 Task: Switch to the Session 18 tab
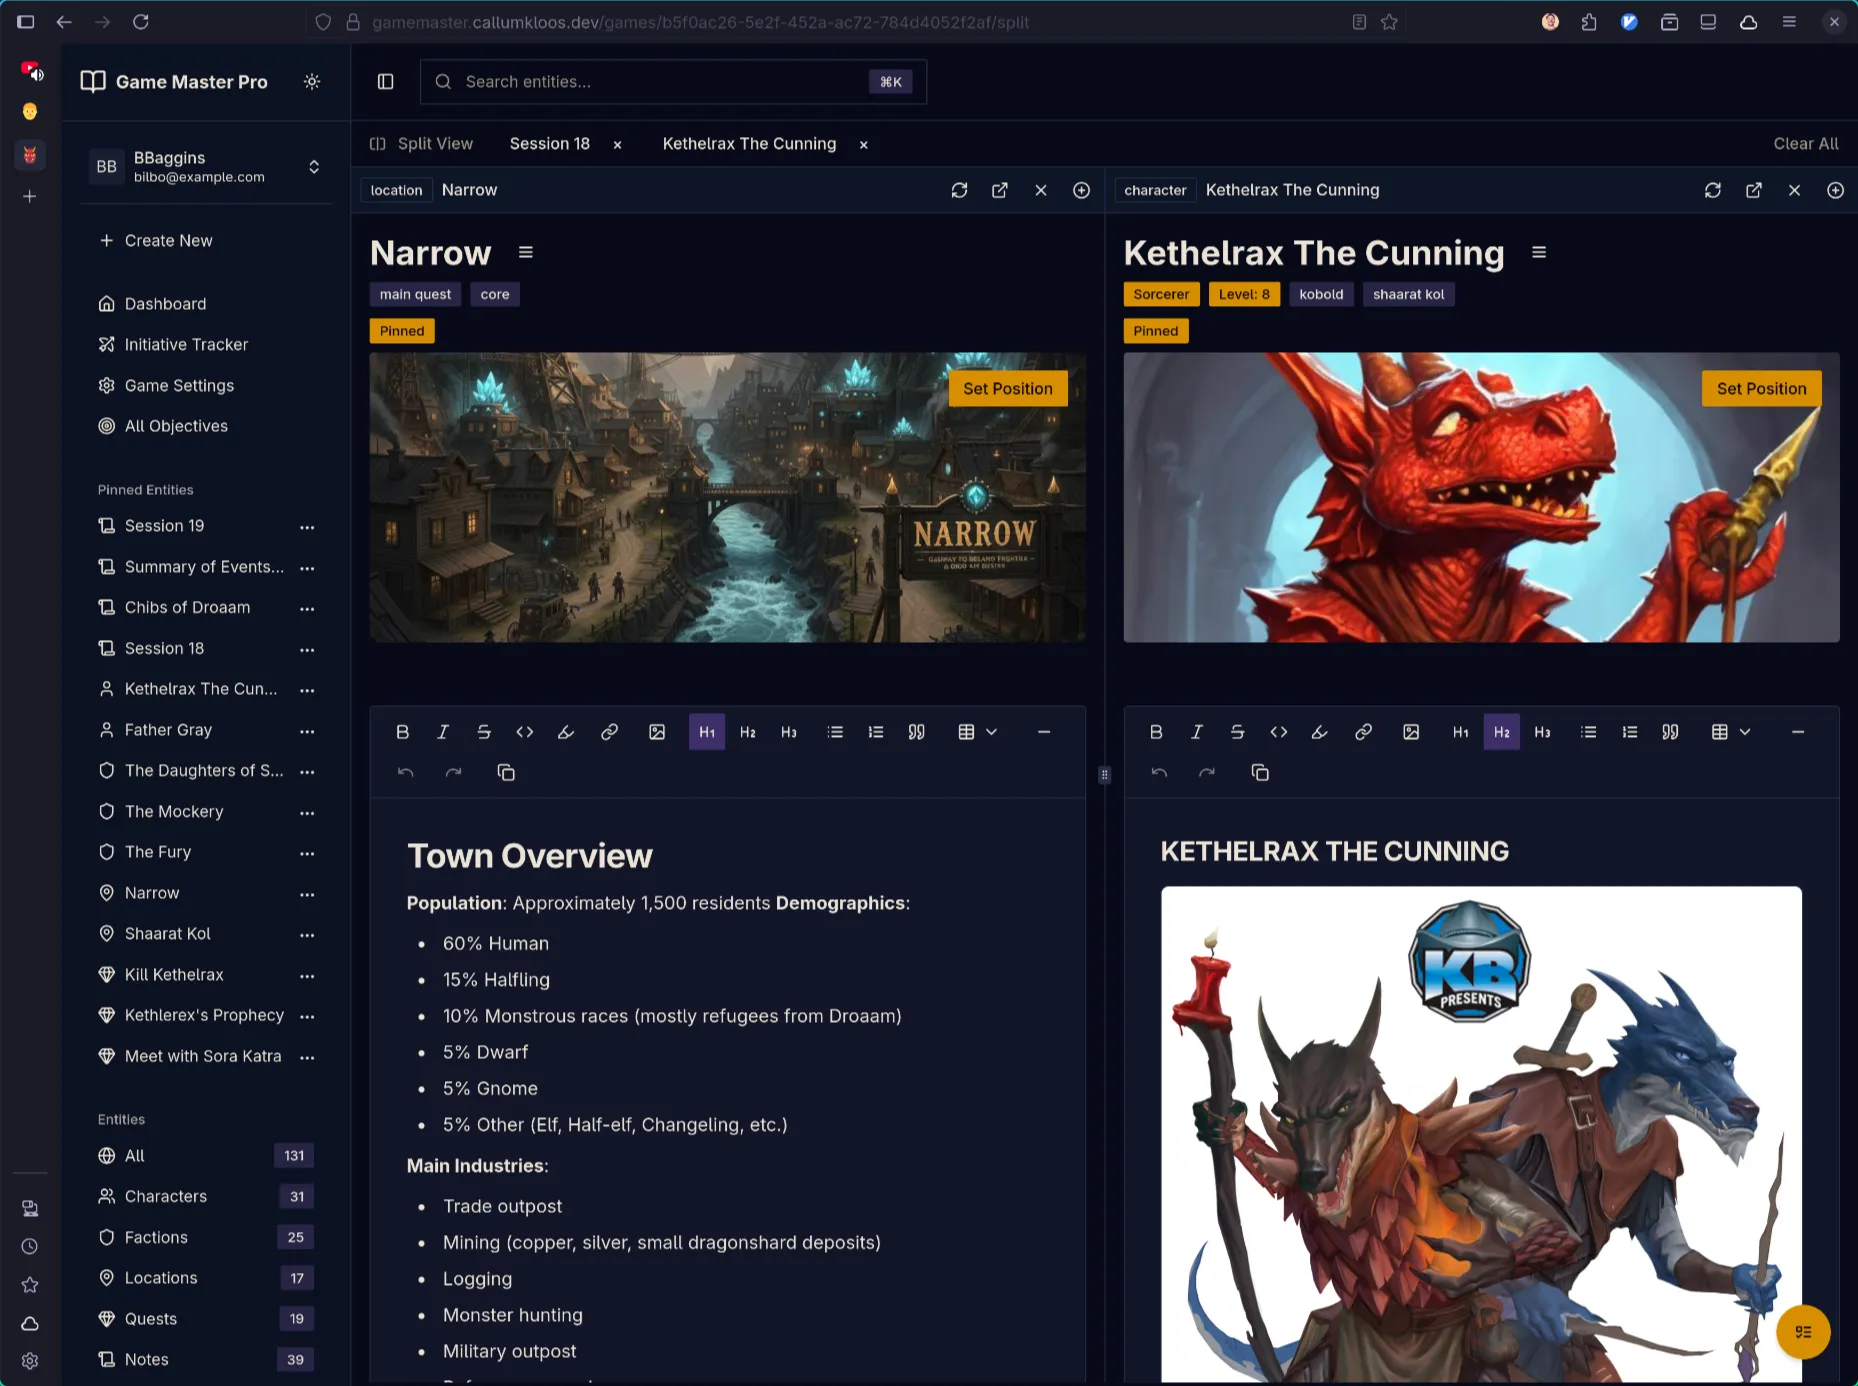(549, 144)
